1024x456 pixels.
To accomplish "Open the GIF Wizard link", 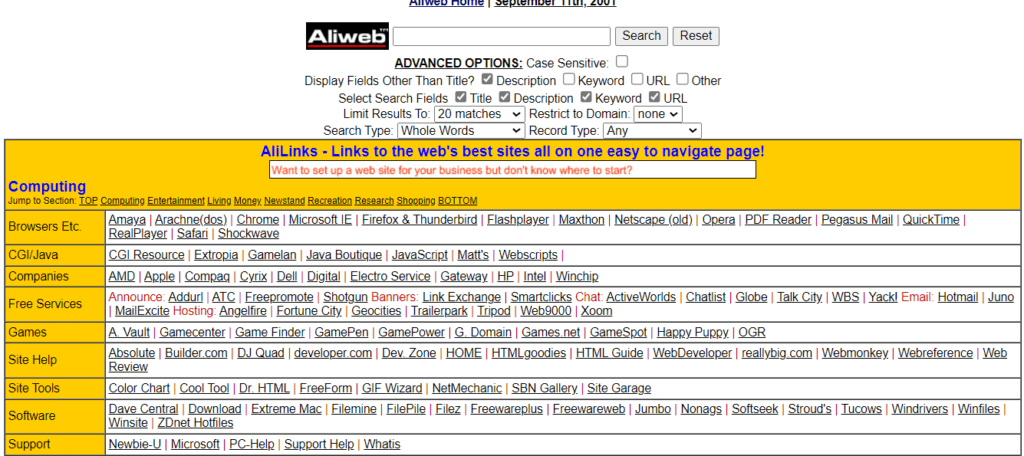I will (392, 389).
